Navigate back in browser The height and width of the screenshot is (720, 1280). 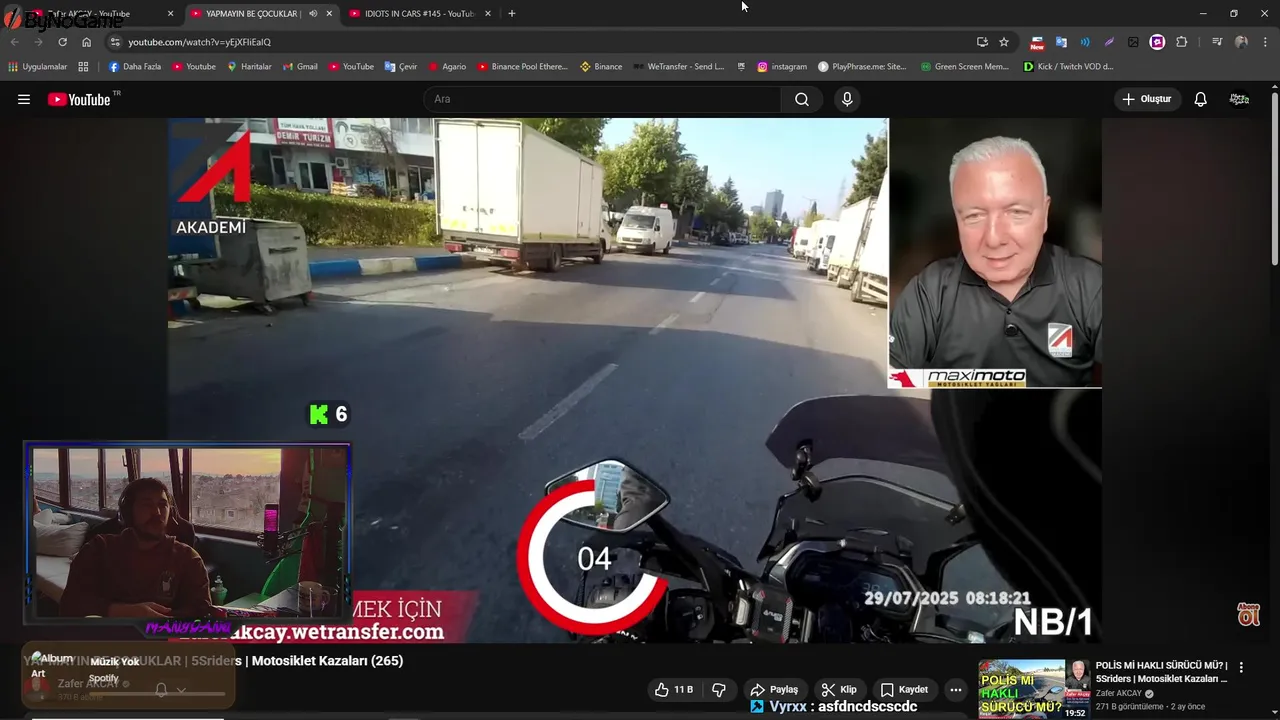pos(14,42)
